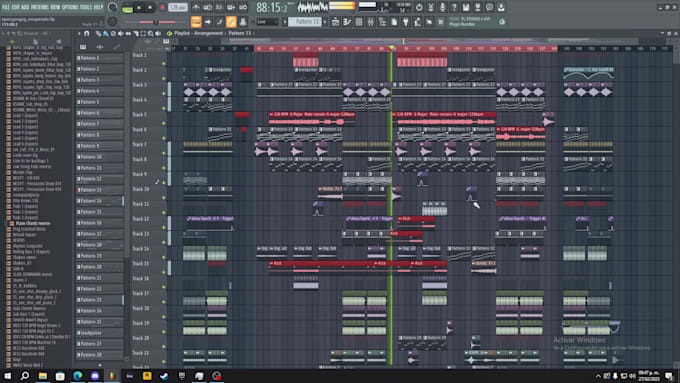This screenshot has height=383, width=680.
Task: Click the 88:15 time display
Action: pyautogui.click(x=271, y=7)
